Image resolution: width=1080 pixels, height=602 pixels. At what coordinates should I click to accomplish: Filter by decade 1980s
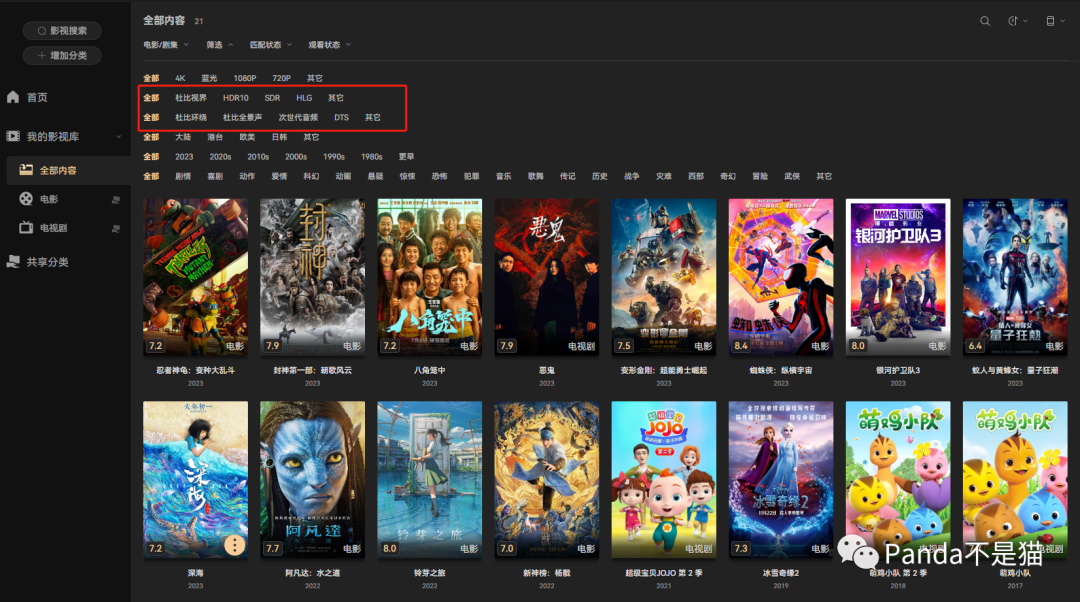pyautogui.click(x=372, y=157)
